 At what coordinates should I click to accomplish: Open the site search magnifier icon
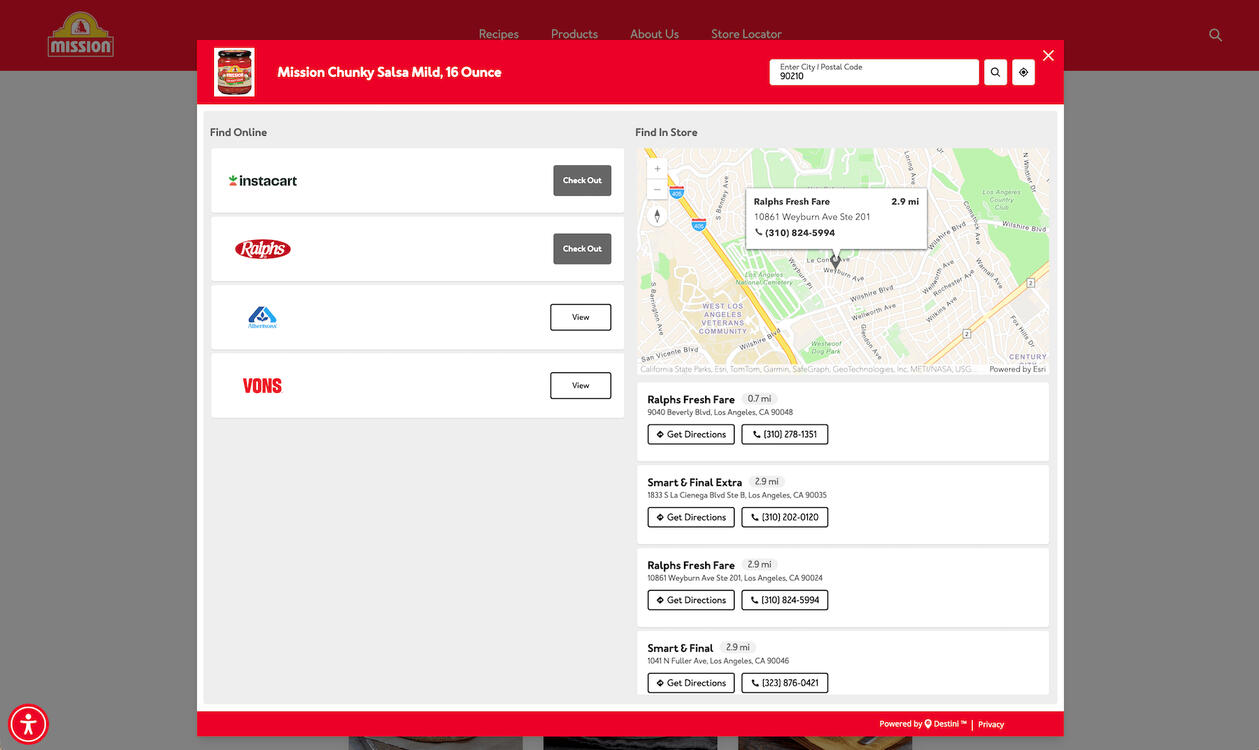[1215, 35]
